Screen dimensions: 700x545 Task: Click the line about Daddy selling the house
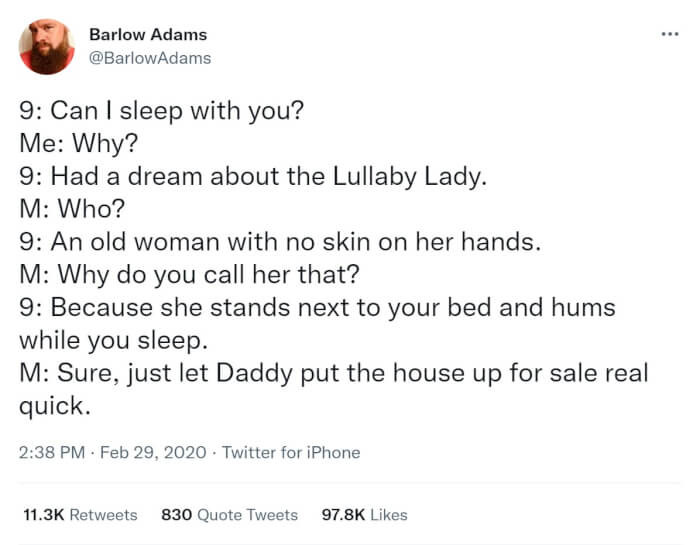[x=333, y=373]
